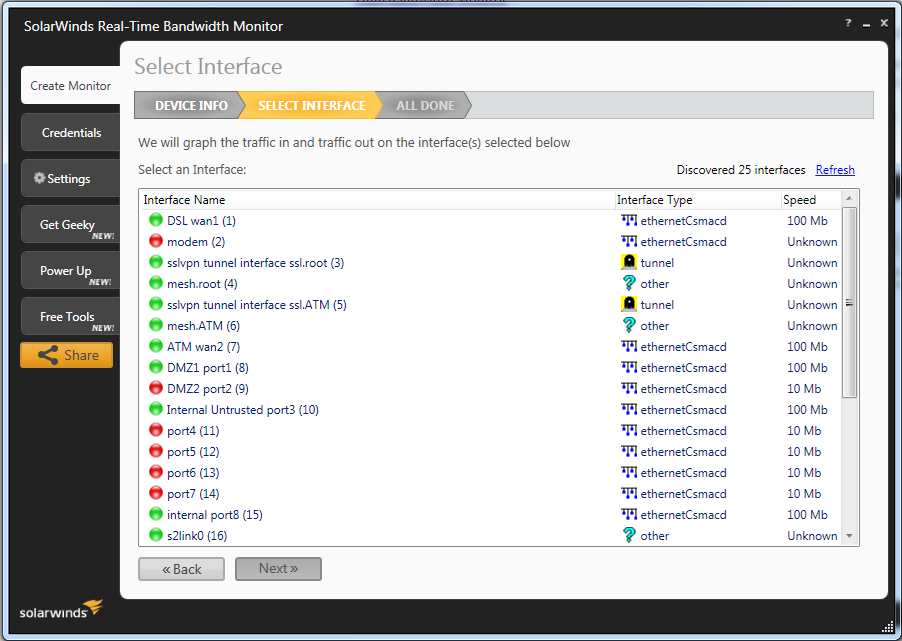
Task: Click green status icon for DSL wan1 (1)
Action: [x=156, y=220]
